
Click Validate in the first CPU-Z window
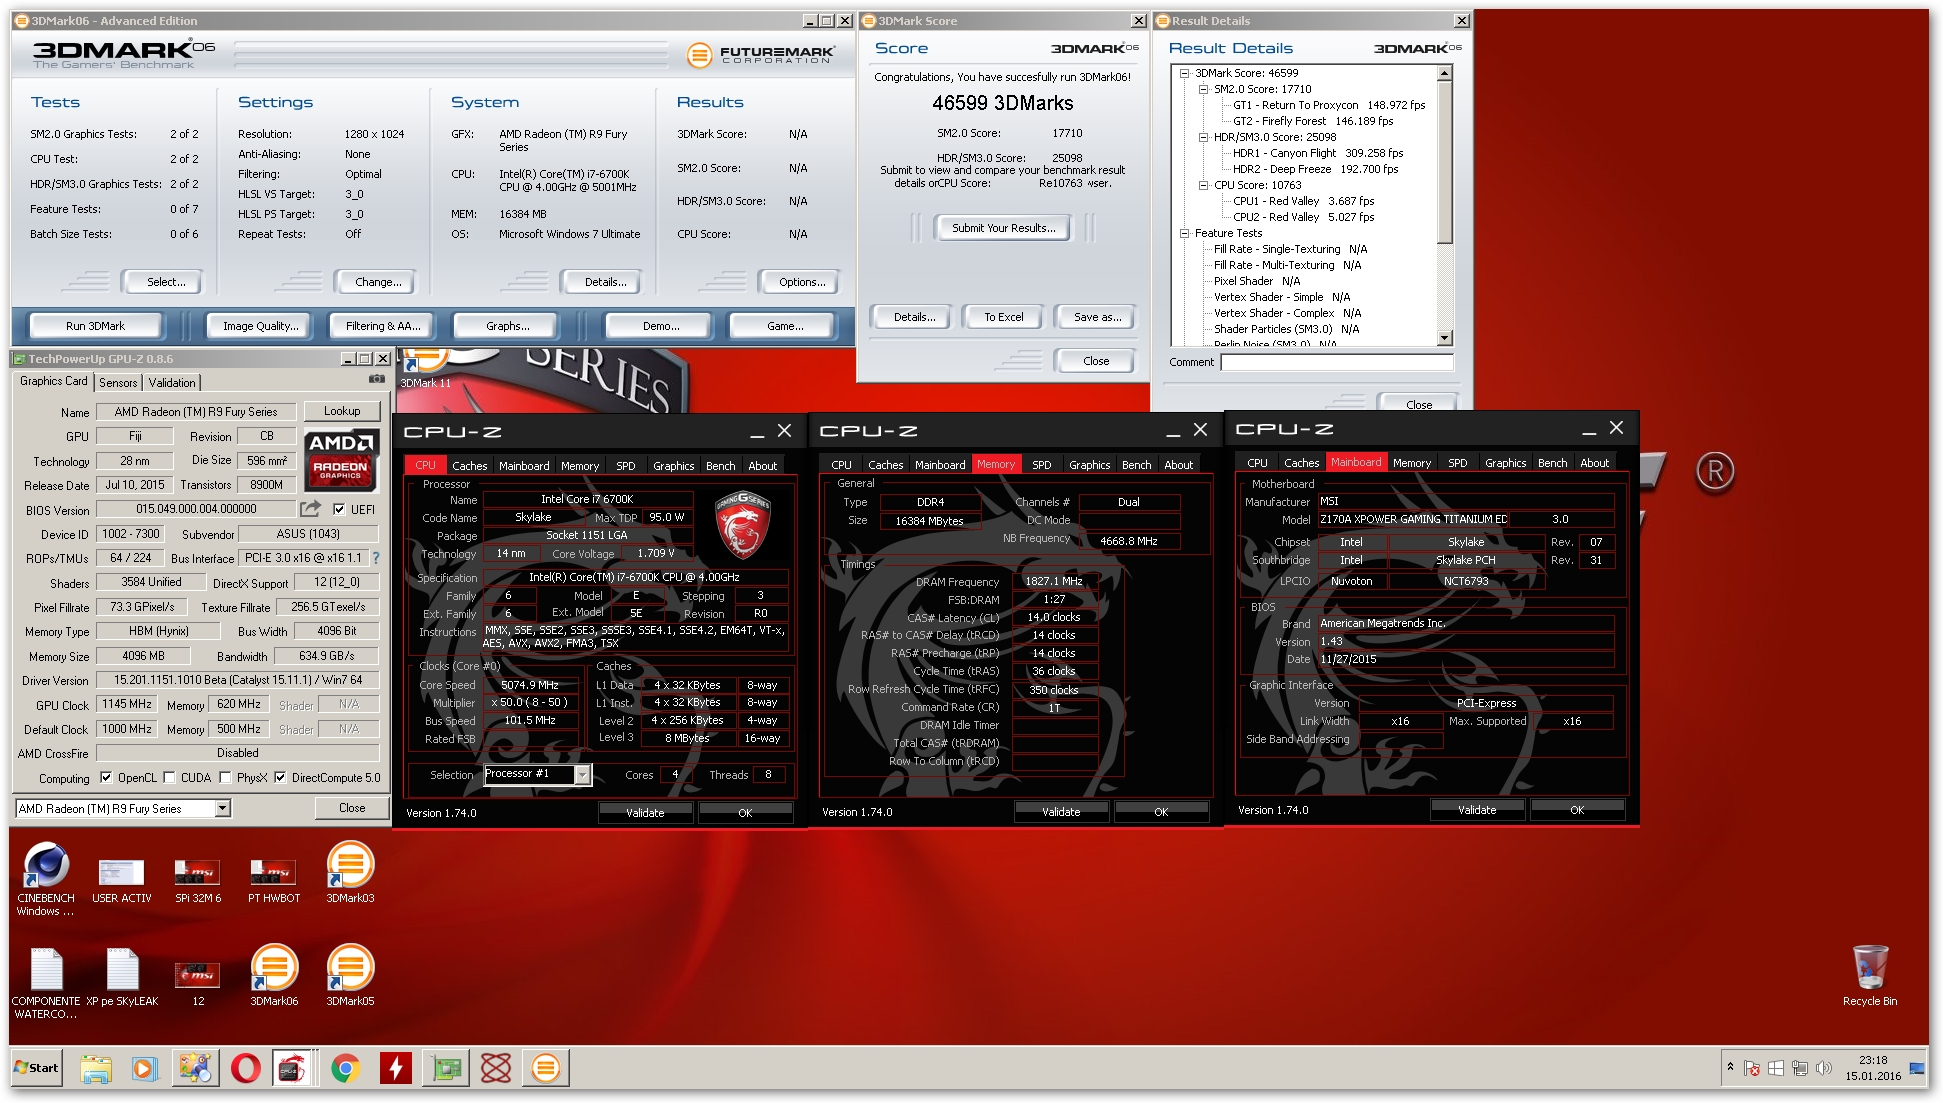pyautogui.click(x=645, y=813)
